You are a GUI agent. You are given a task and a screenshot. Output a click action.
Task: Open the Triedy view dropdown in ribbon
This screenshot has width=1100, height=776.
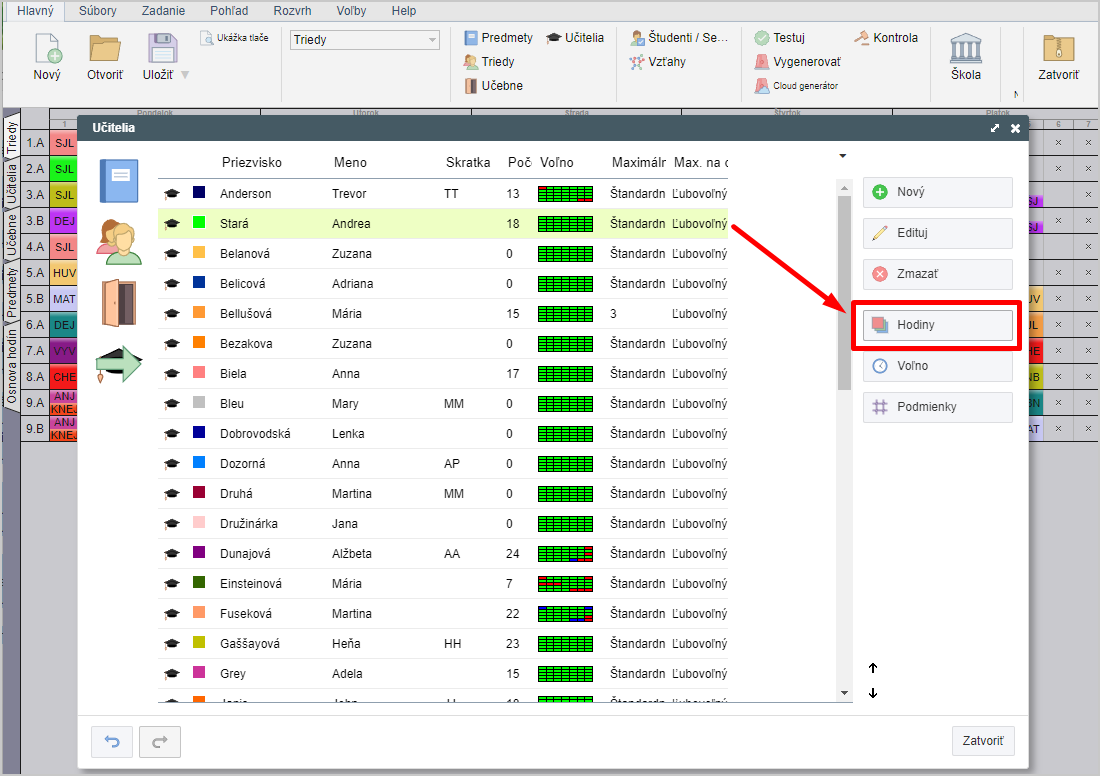(x=365, y=39)
